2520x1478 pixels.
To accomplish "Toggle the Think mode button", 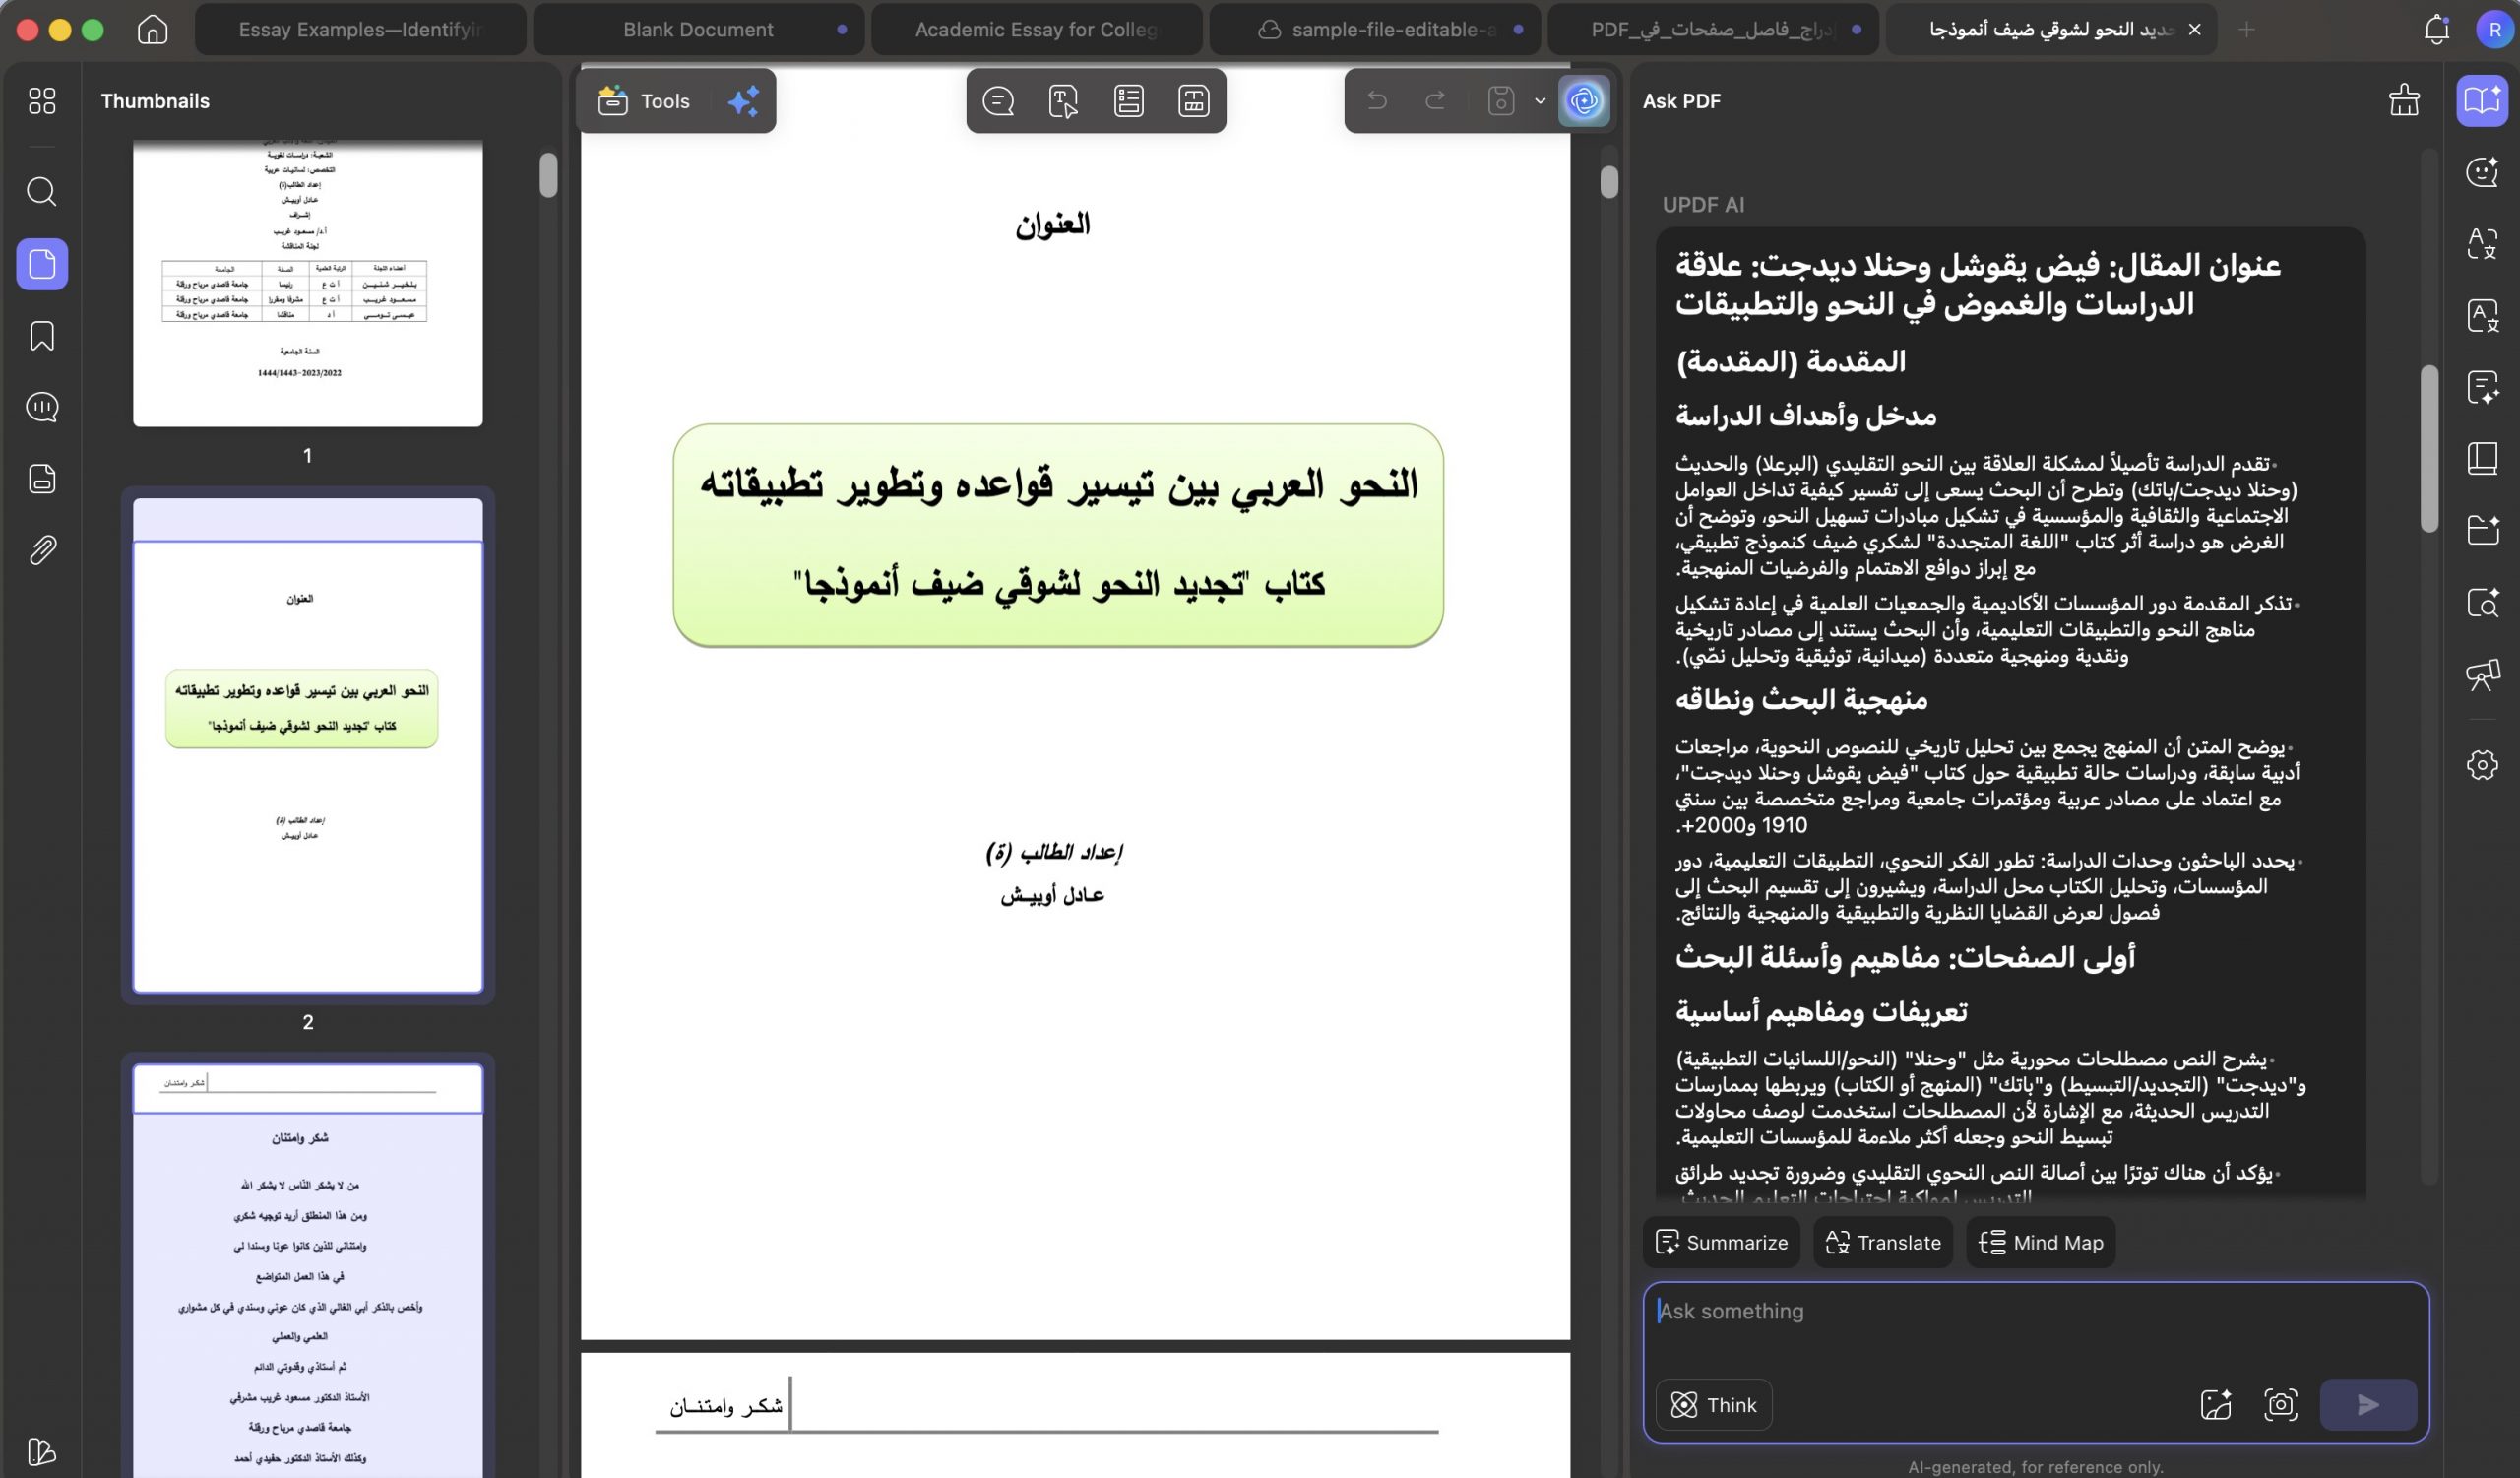I will pyautogui.click(x=1714, y=1405).
